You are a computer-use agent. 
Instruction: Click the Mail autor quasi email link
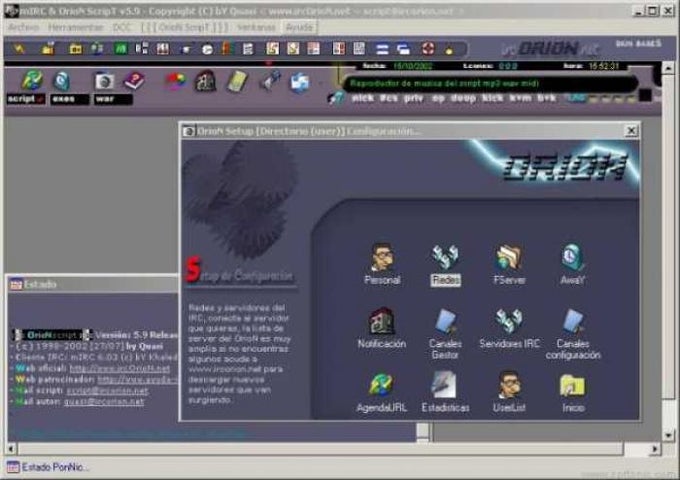pos(104,402)
